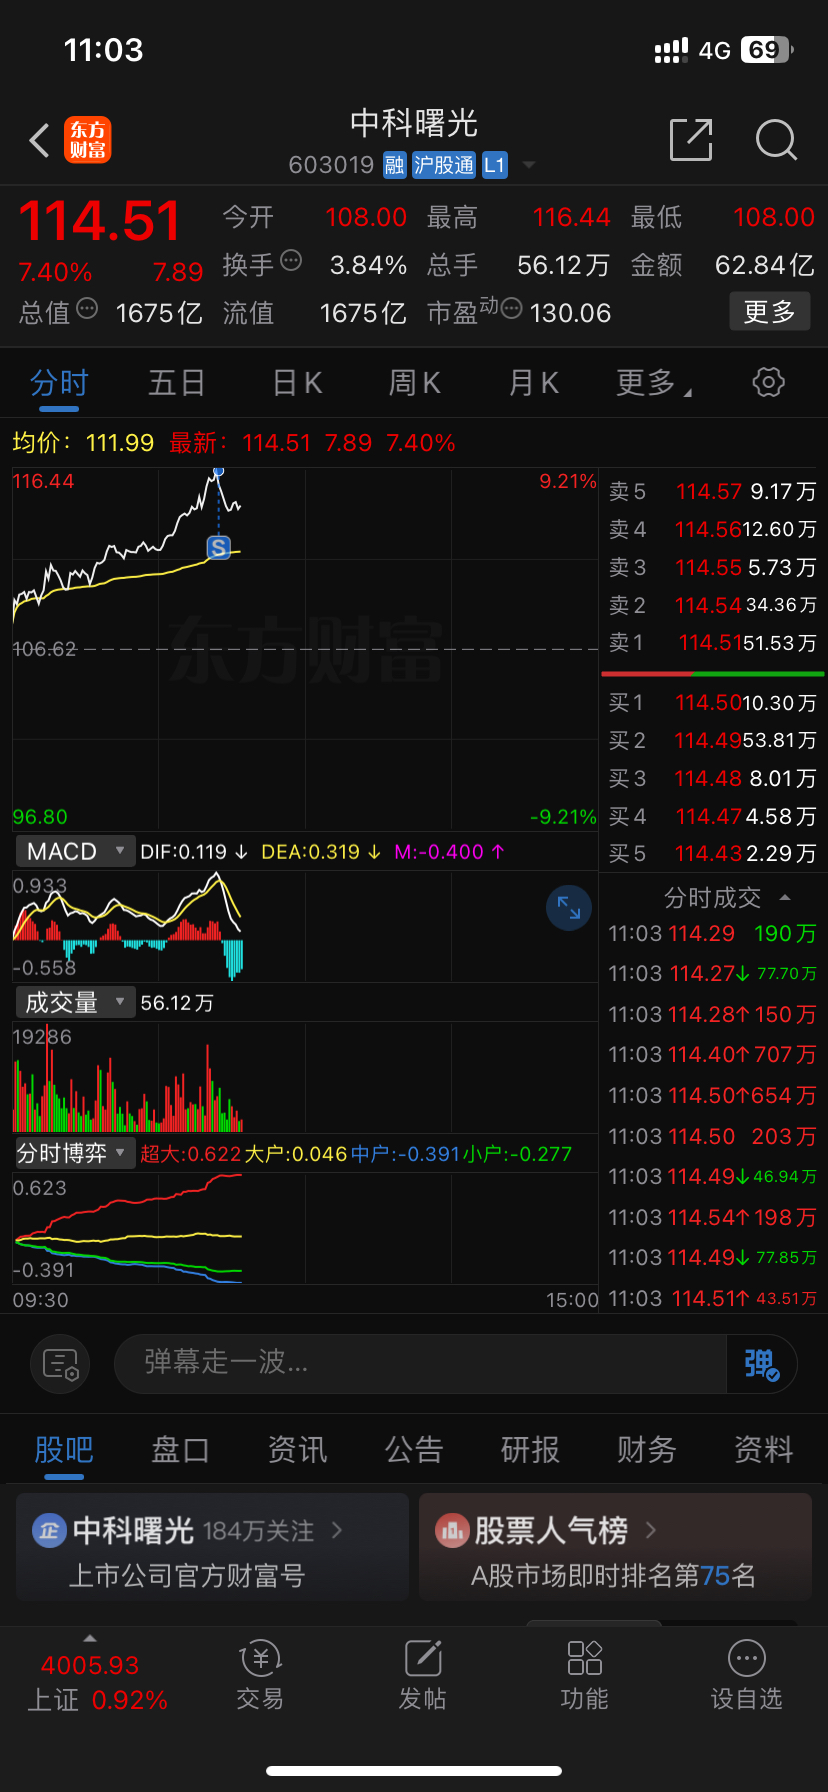Switch to the 日K chart tab
The height and width of the screenshot is (1792, 828).
tap(297, 383)
